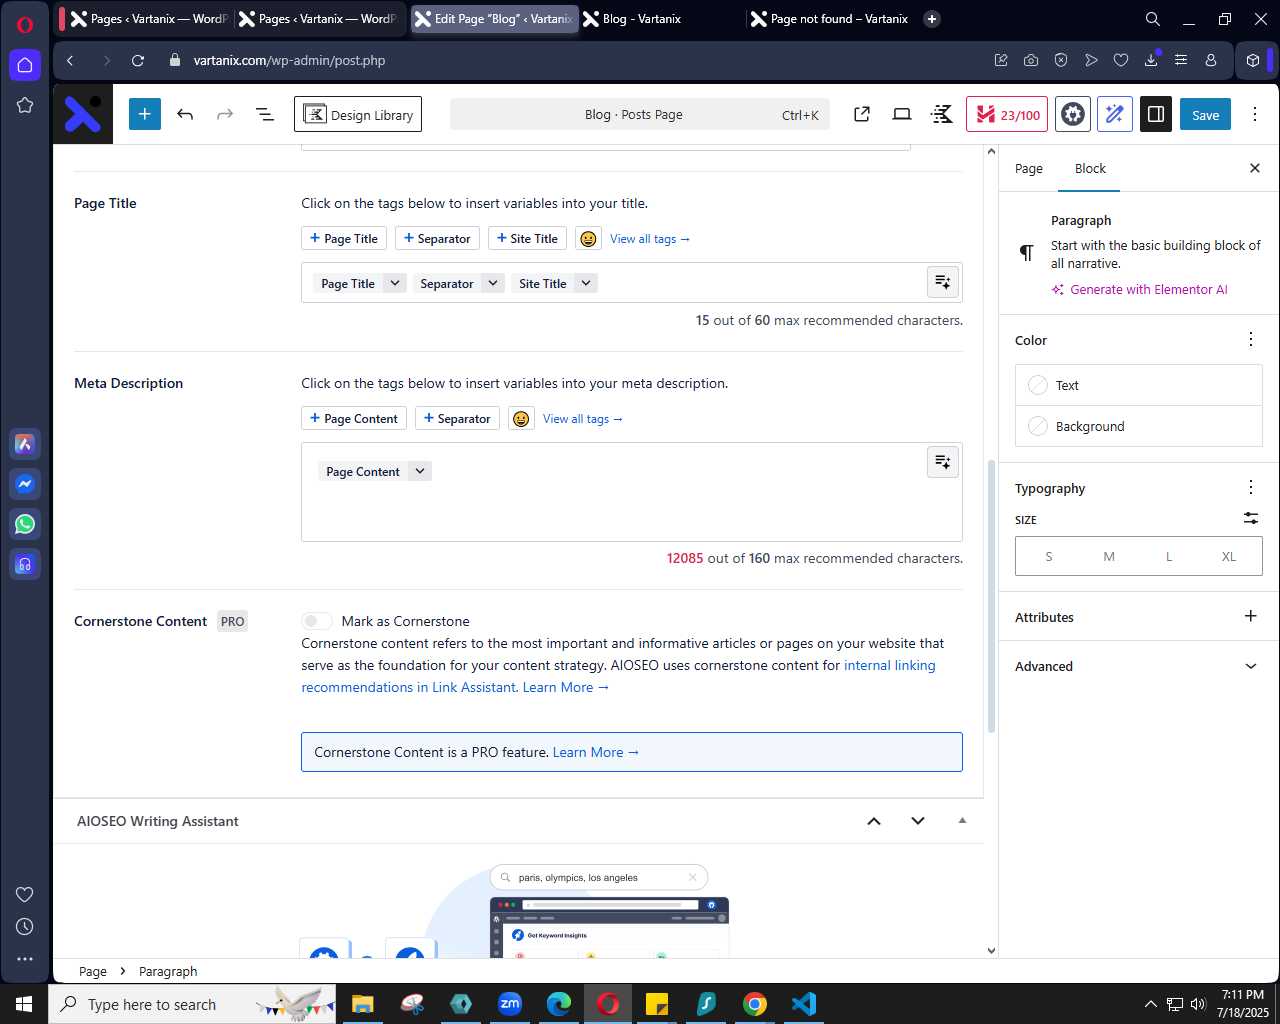
Task: Select font size S
Action: [1048, 556]
